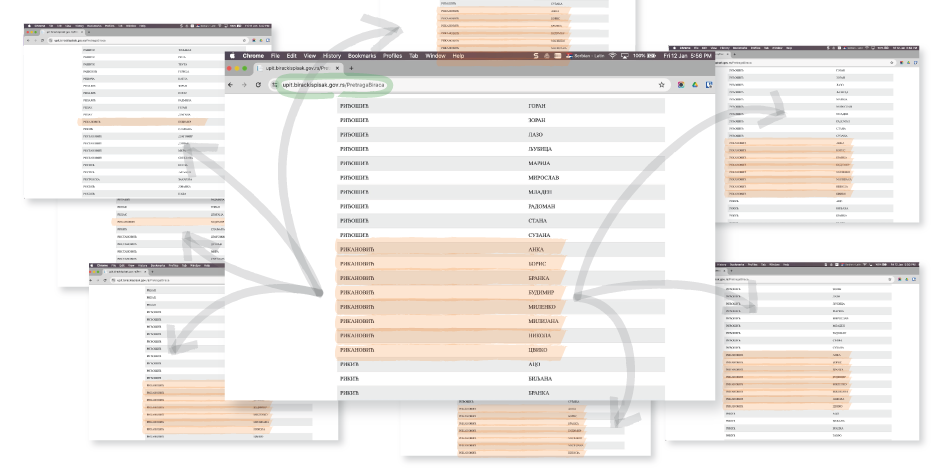Go back with the back arrow
Viewport: 940px width, 469px height.
pyautogui.click(x=231, y=85)
